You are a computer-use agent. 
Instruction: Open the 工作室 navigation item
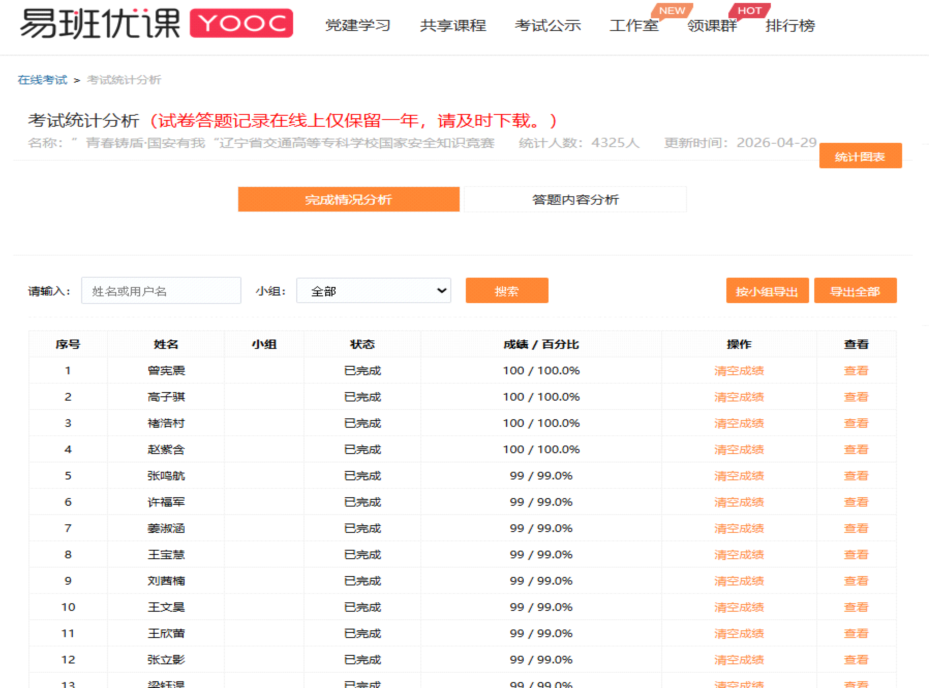click(634, 25)
